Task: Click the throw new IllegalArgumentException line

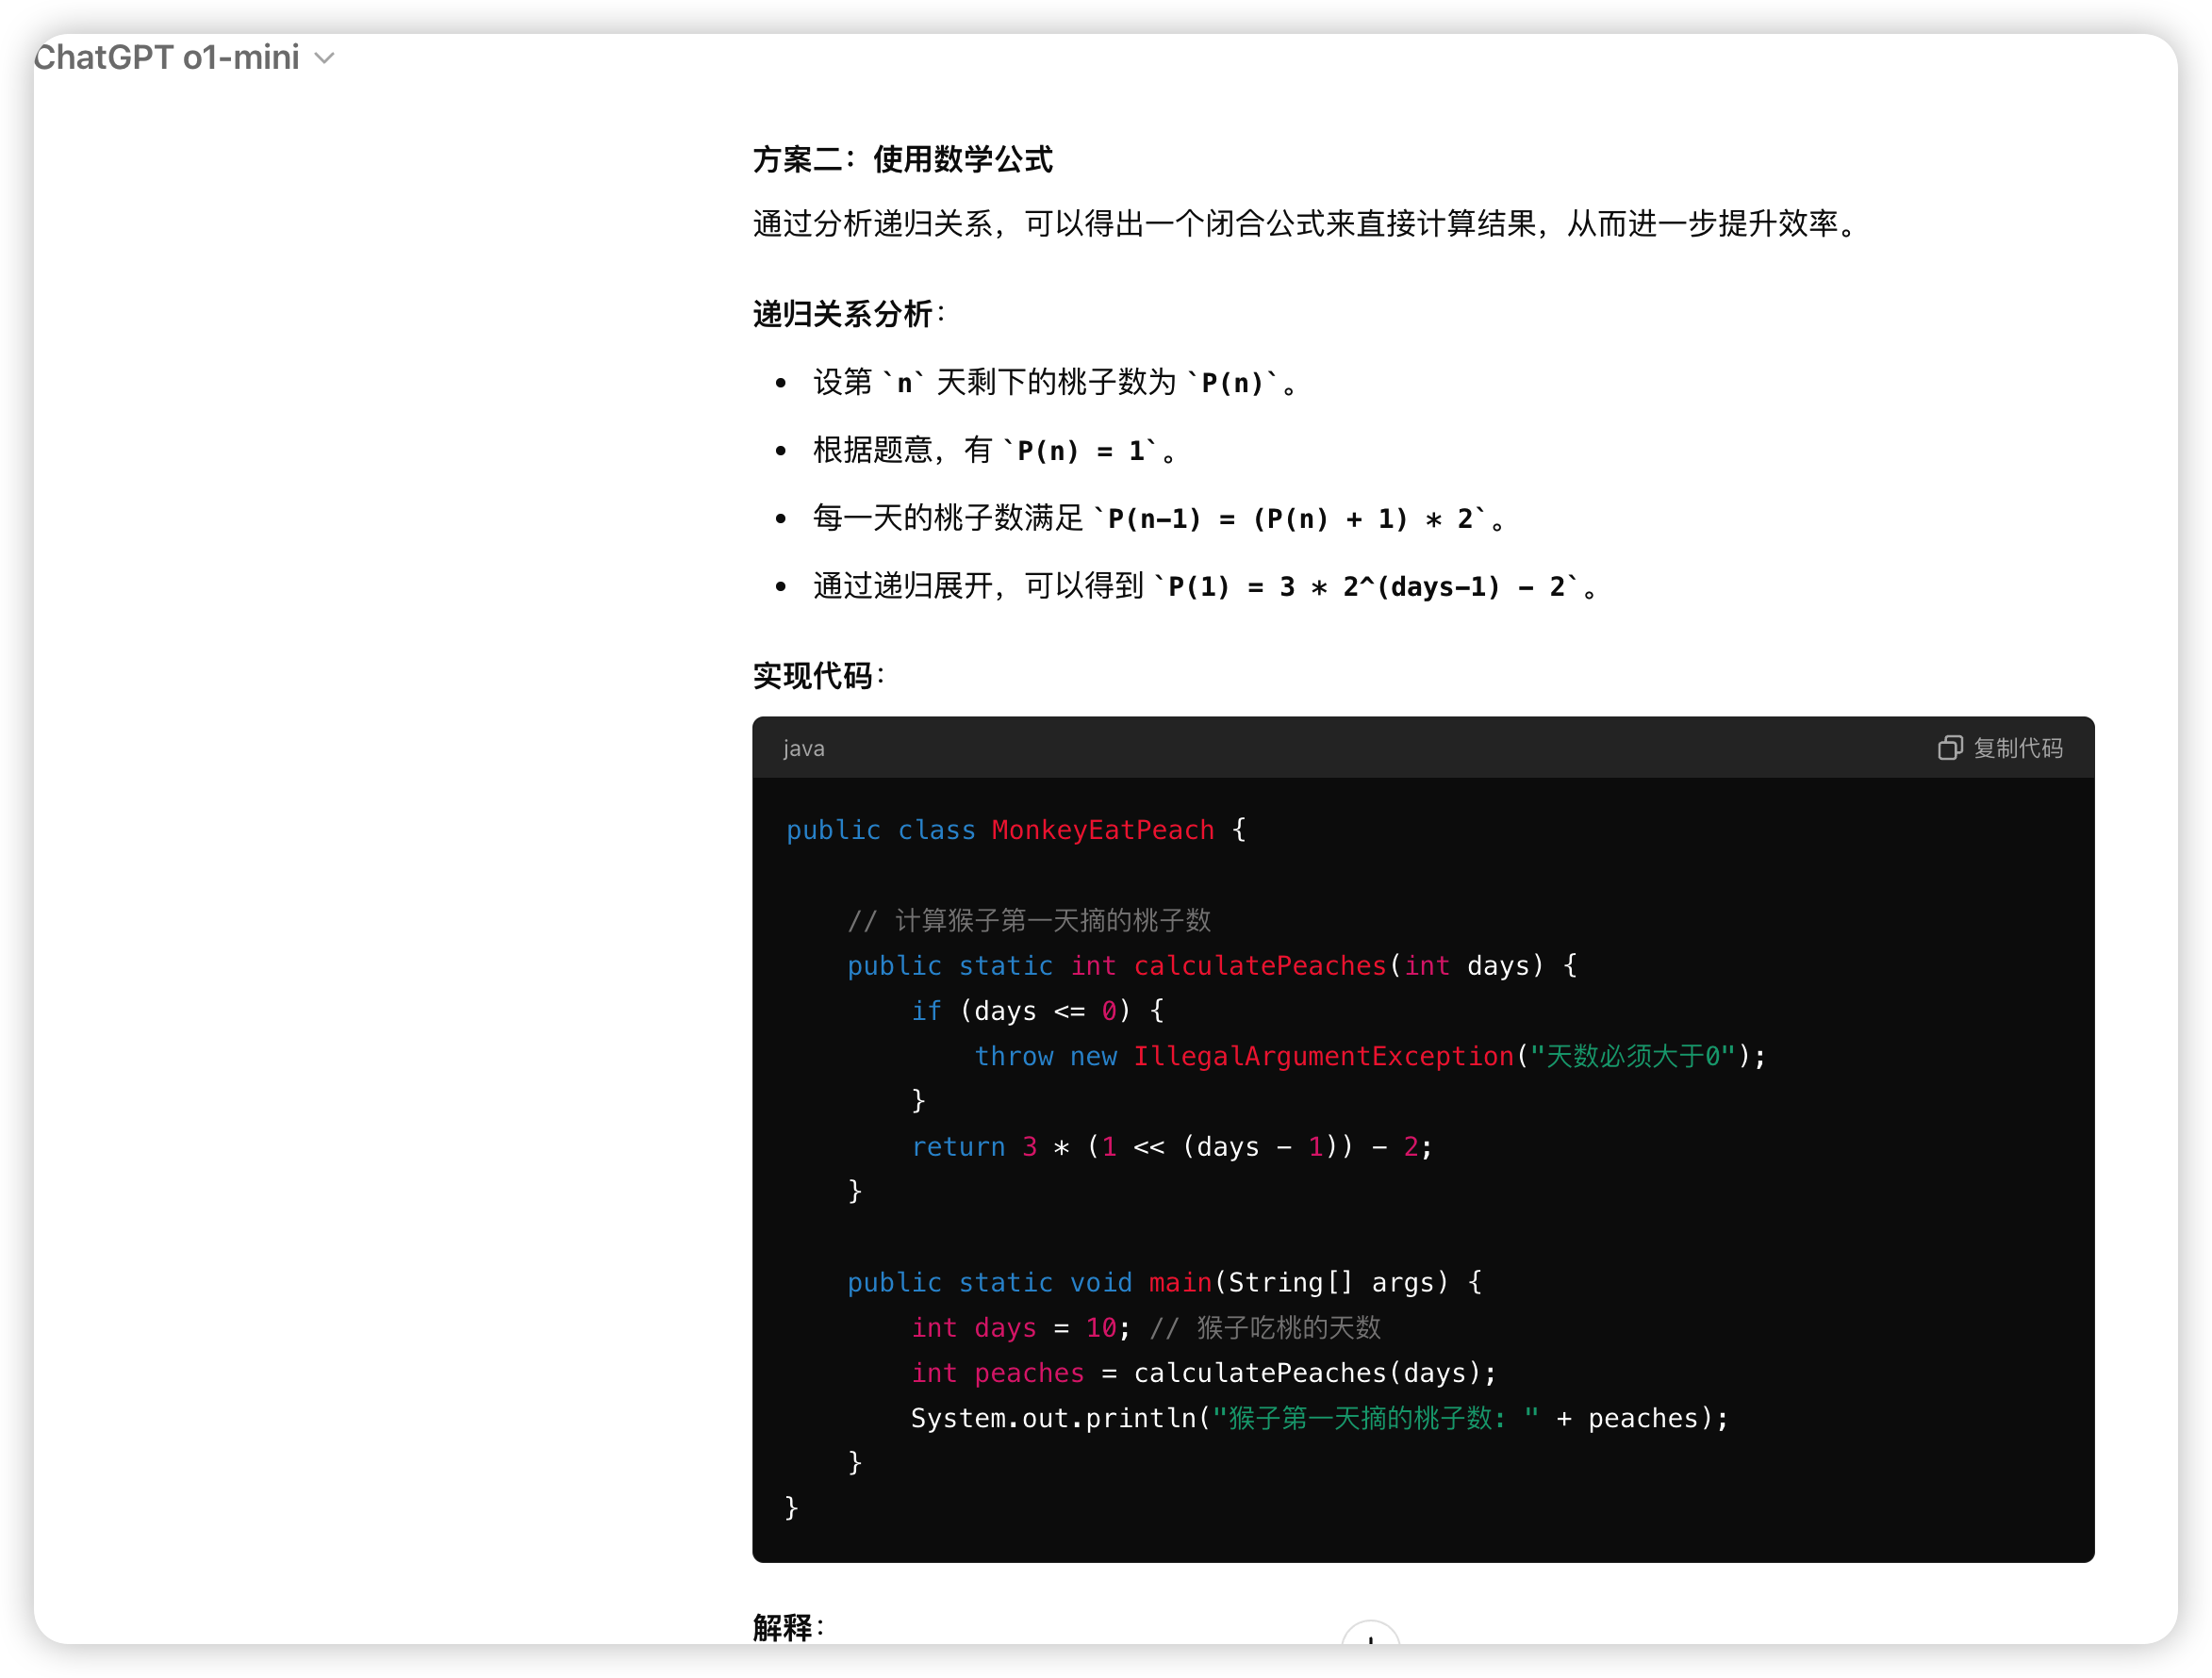Action: [x=1370, y=1056]
